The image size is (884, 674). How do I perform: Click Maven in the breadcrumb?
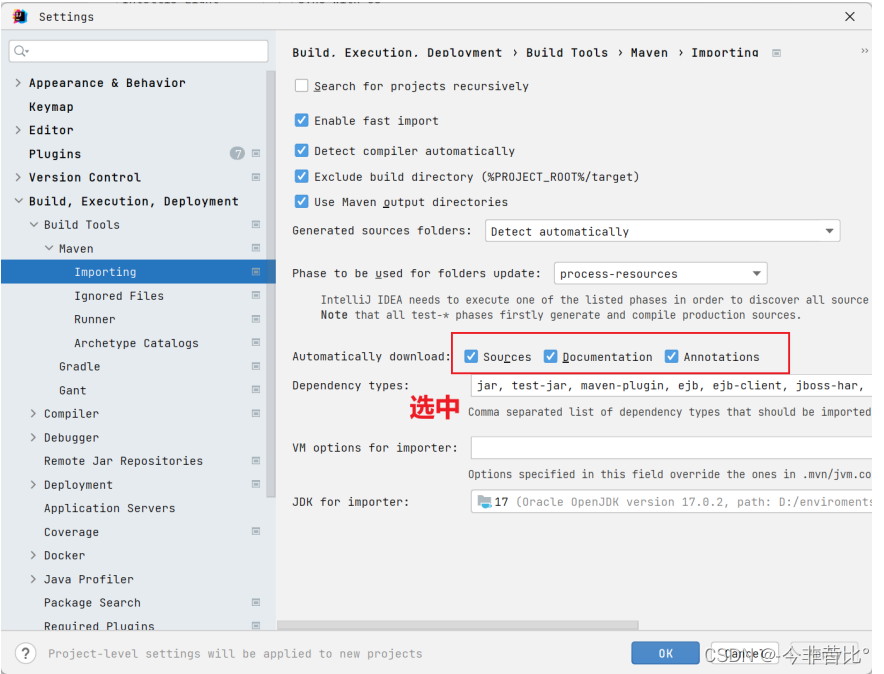coord(649,52)
